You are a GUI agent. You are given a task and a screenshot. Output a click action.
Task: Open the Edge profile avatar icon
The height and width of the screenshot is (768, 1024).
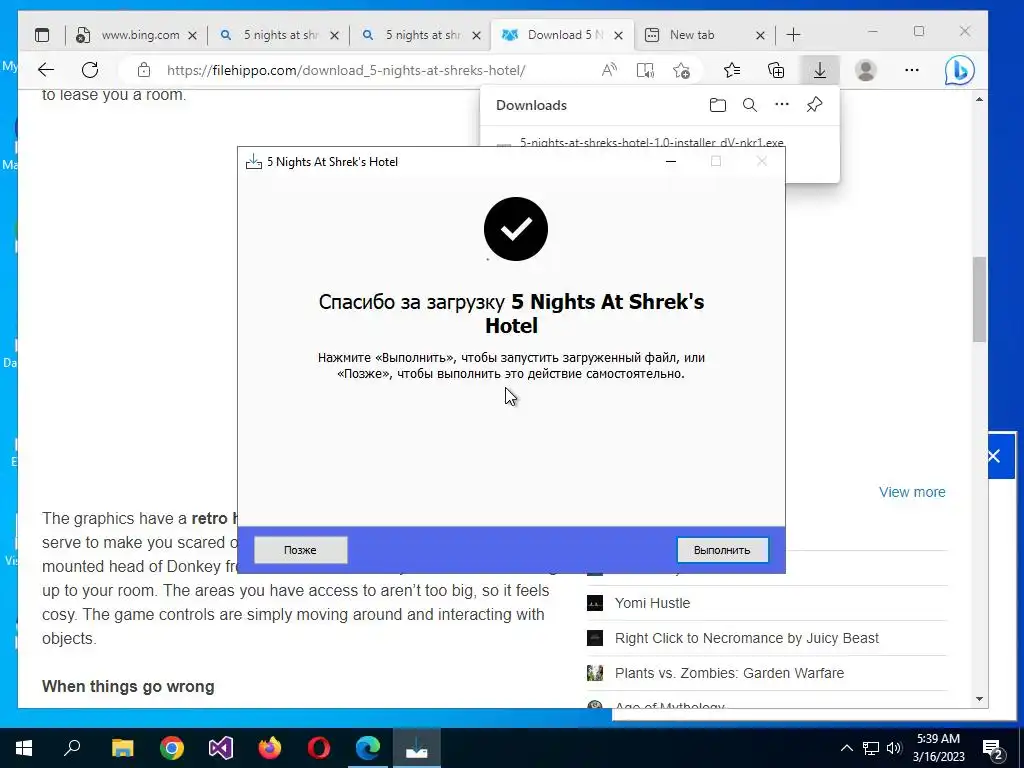point(866,70)
